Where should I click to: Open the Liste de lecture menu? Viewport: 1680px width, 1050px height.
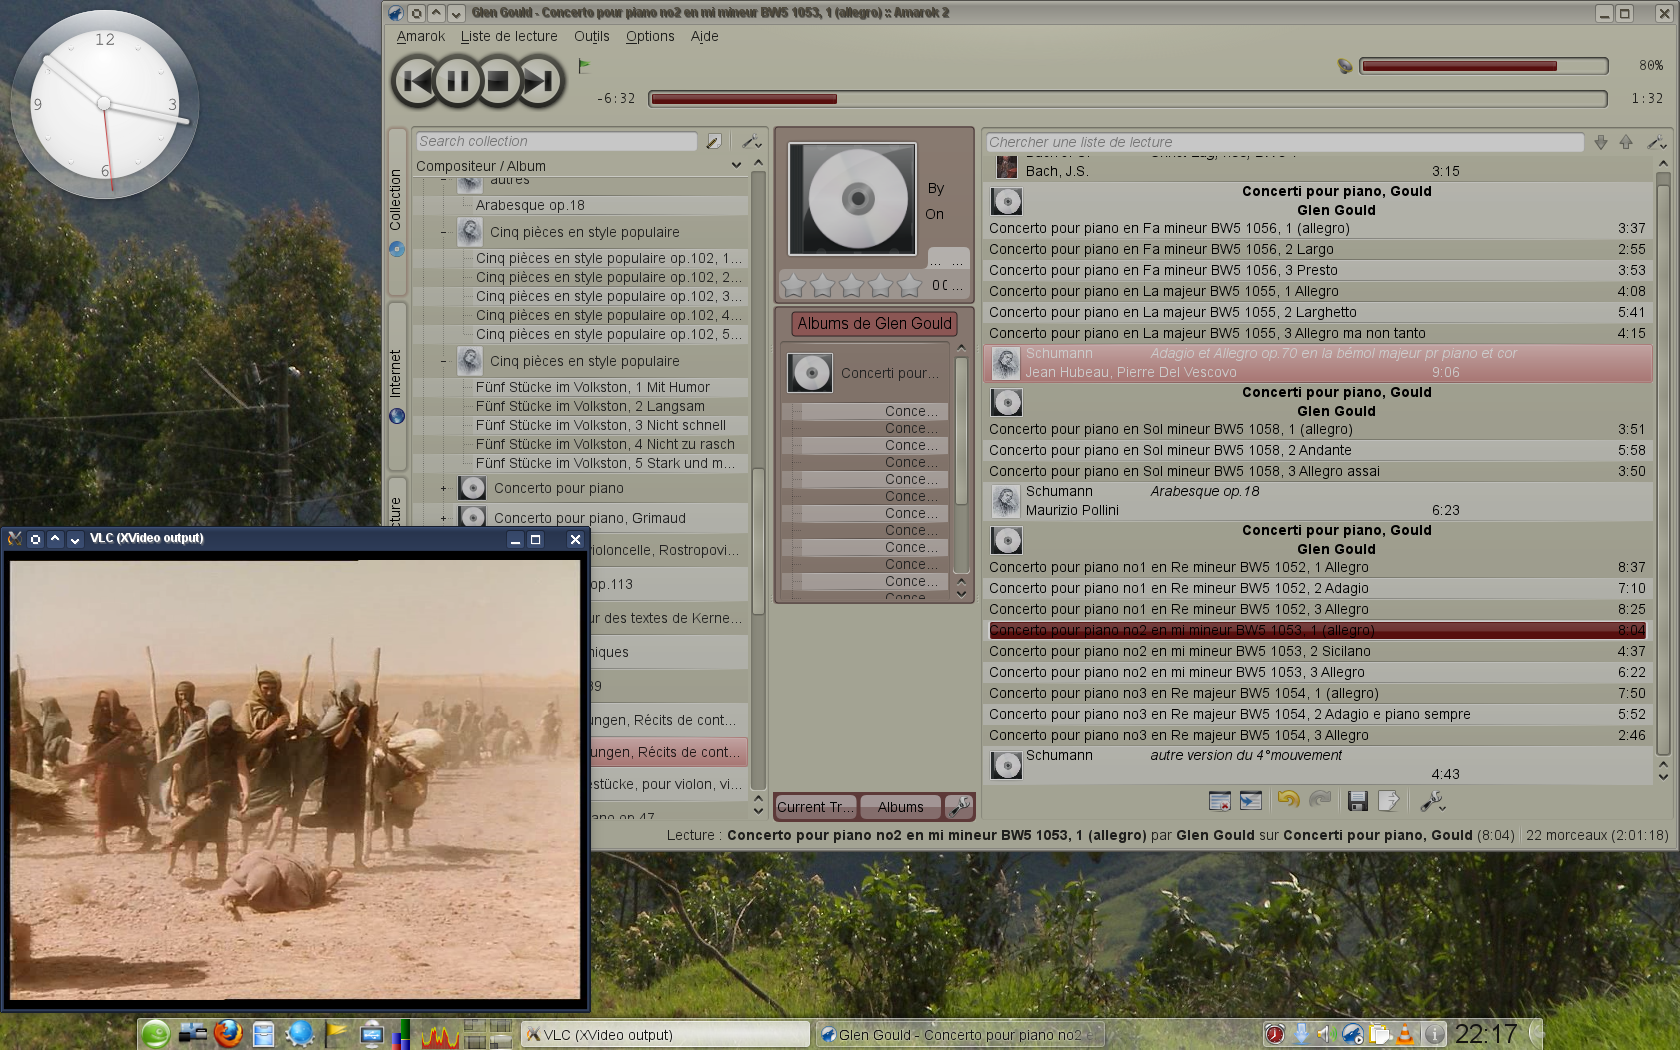pyautogui.click(x=509, y=36)
